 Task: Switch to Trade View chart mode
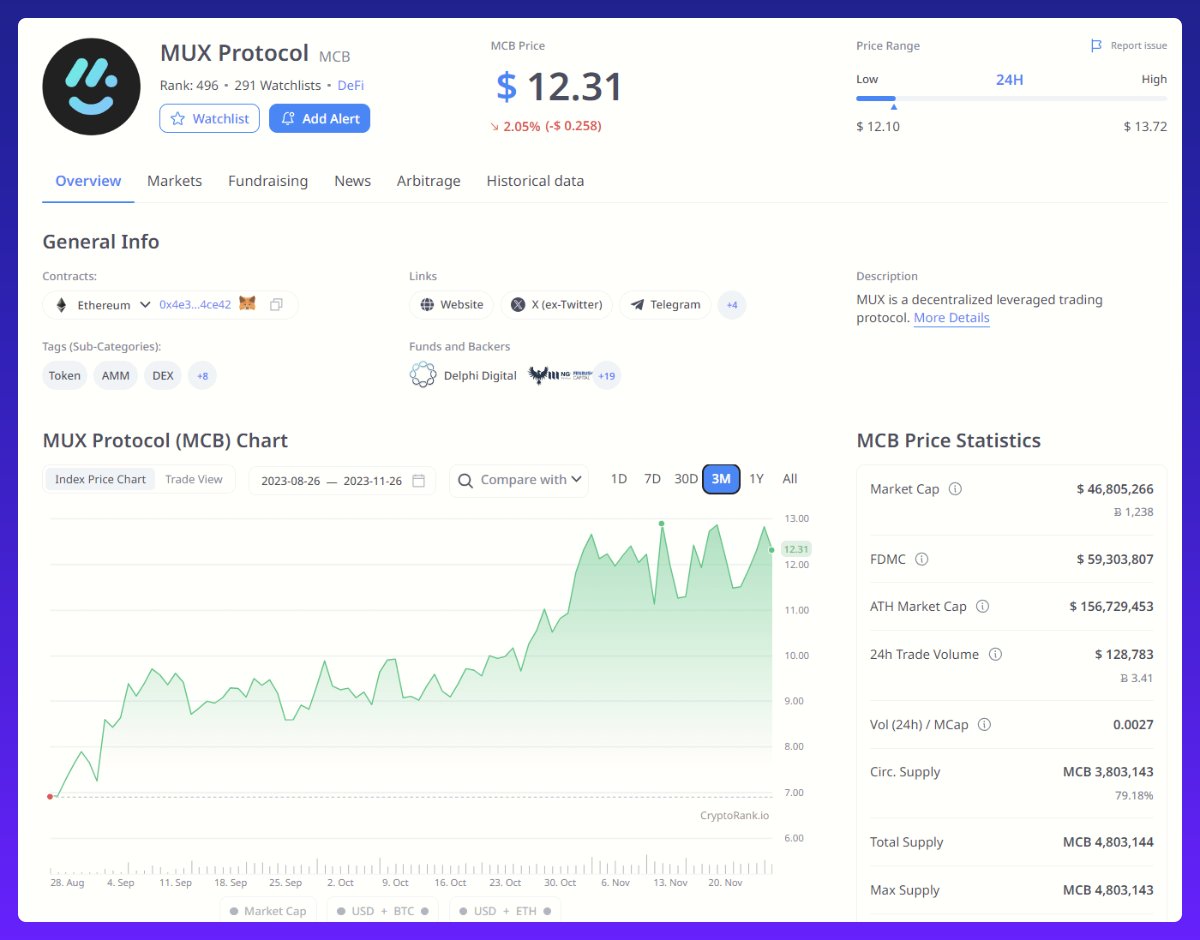194,479
